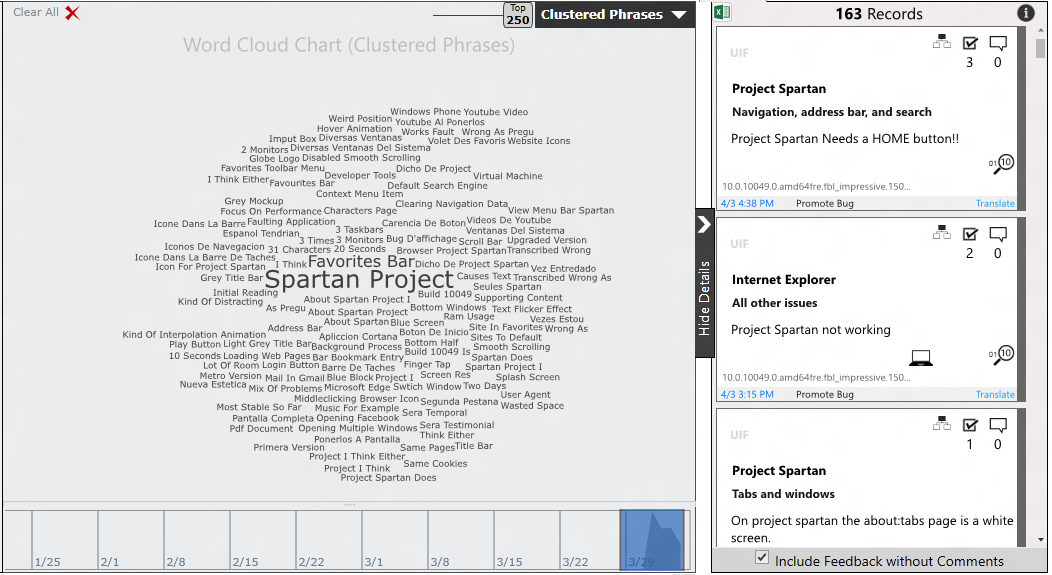This screenshot has height=575, width=1052.
Task: Toggle upvote checkbox on Home button record
Action: point(970,43)
